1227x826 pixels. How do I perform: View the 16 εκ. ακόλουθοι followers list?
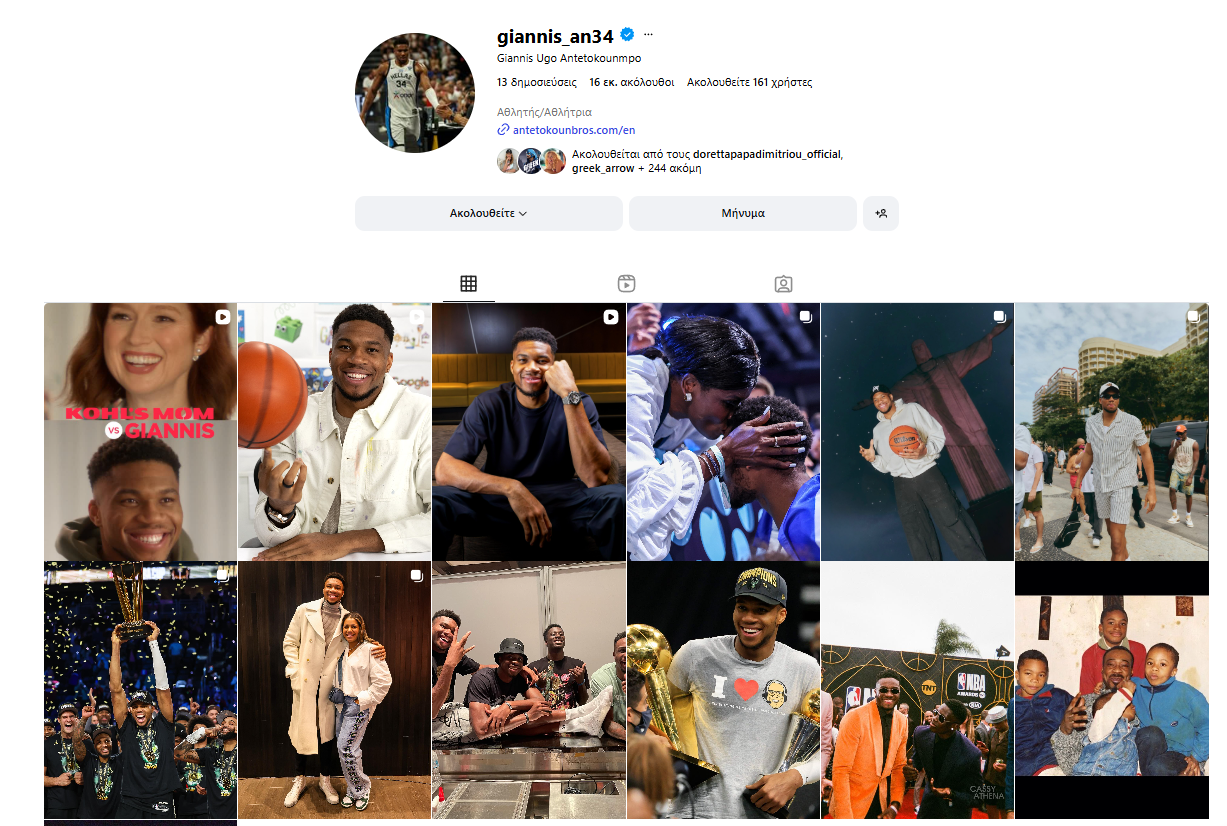tap(631, 82)
